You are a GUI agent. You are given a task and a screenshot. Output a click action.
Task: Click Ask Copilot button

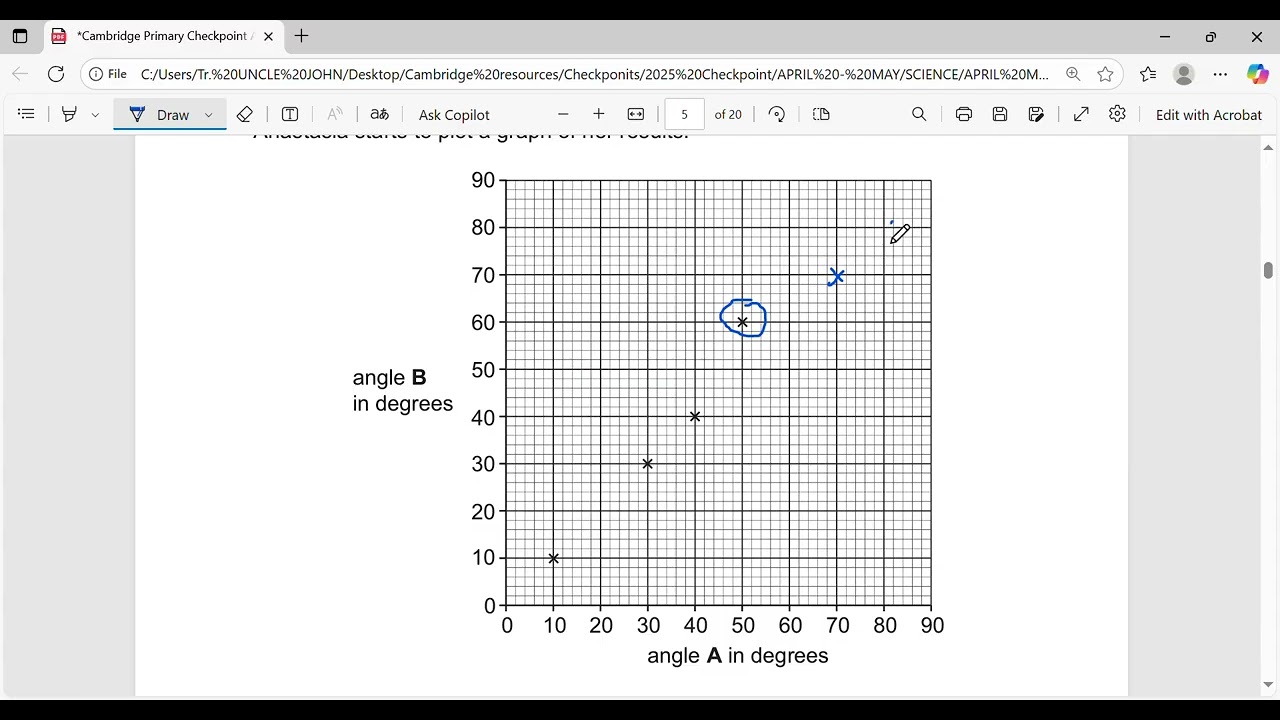(x=454, y=115)
